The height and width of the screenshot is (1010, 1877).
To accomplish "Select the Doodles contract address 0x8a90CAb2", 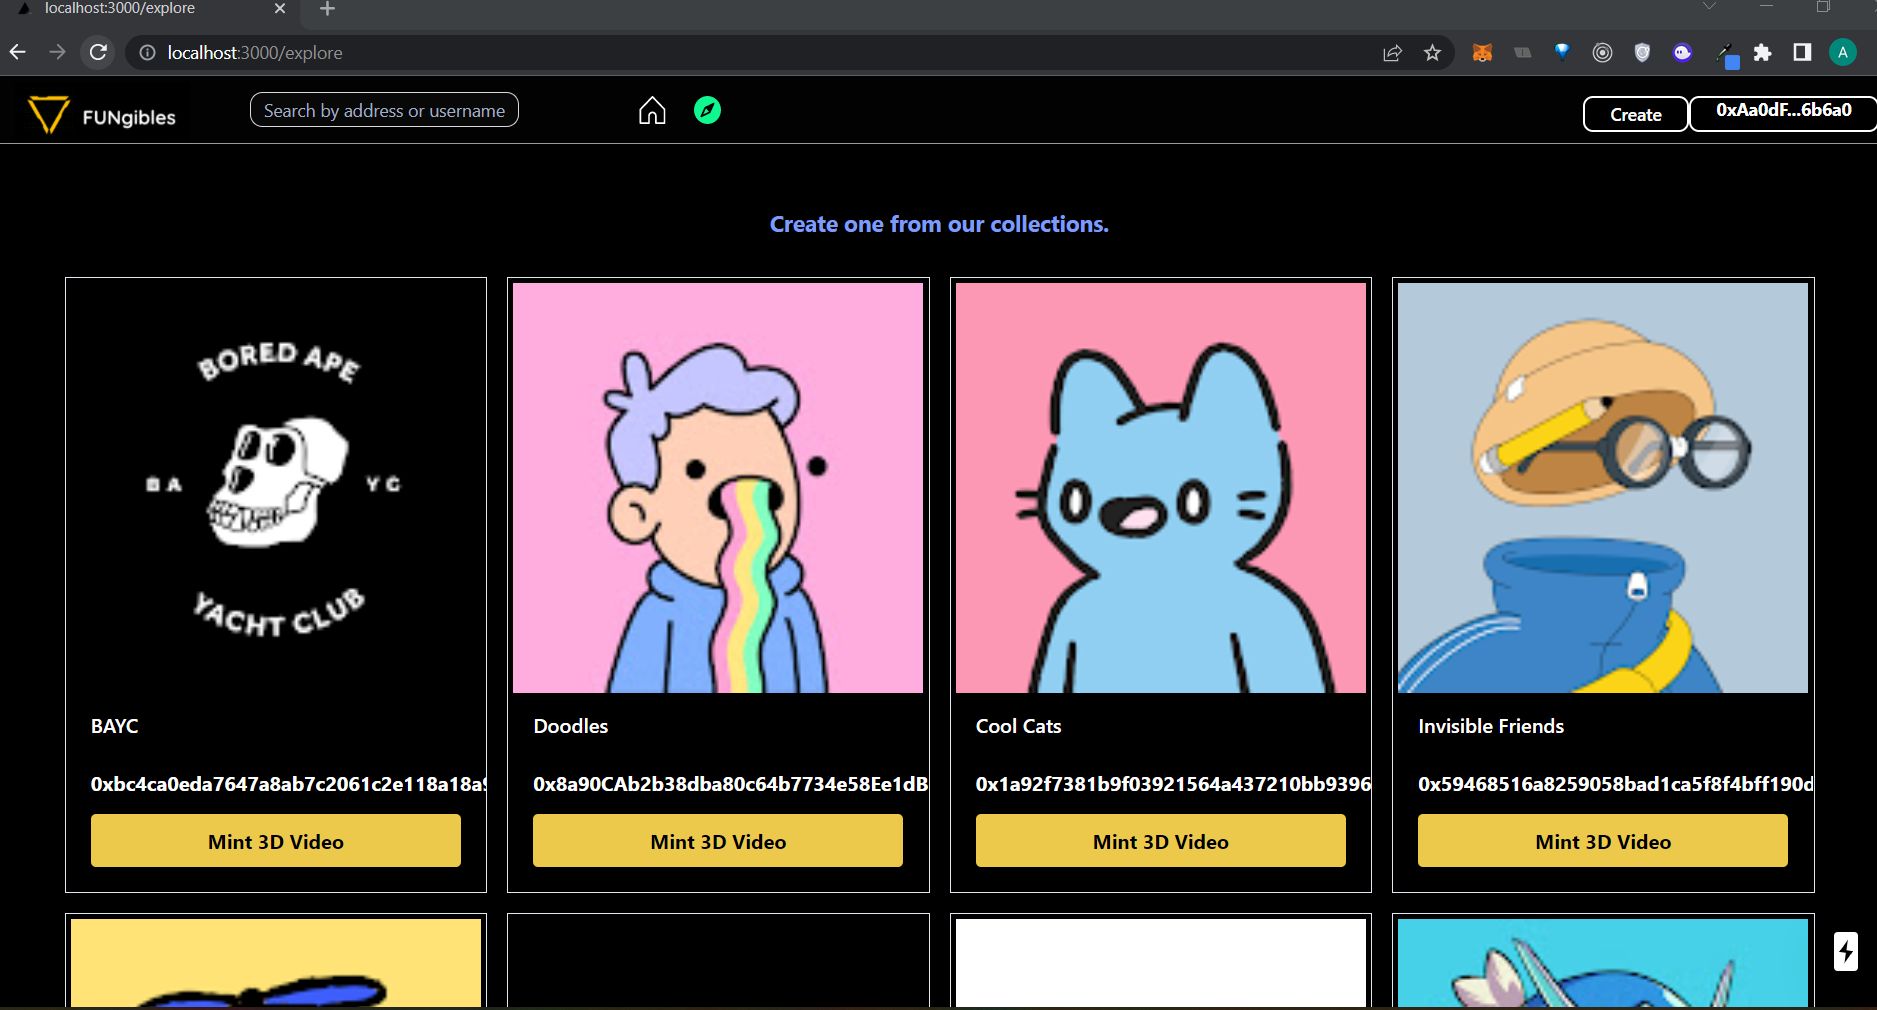I will pyautogui.click(x=731, y=784).
